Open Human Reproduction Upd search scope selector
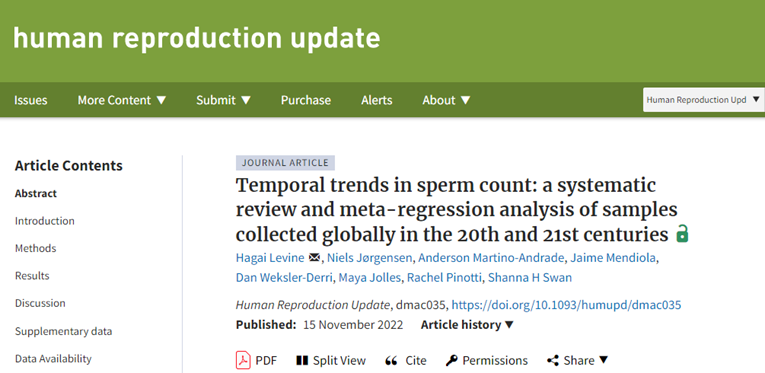The width and height of the screenshot is (765, 373). (x=704, y=99)
